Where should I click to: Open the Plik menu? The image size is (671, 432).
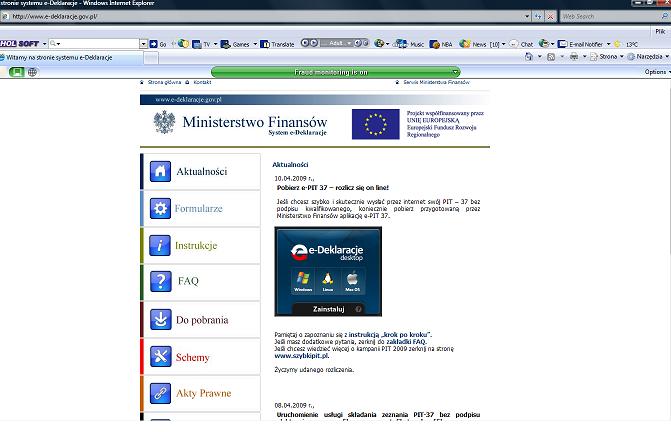[x=660, y=31]
